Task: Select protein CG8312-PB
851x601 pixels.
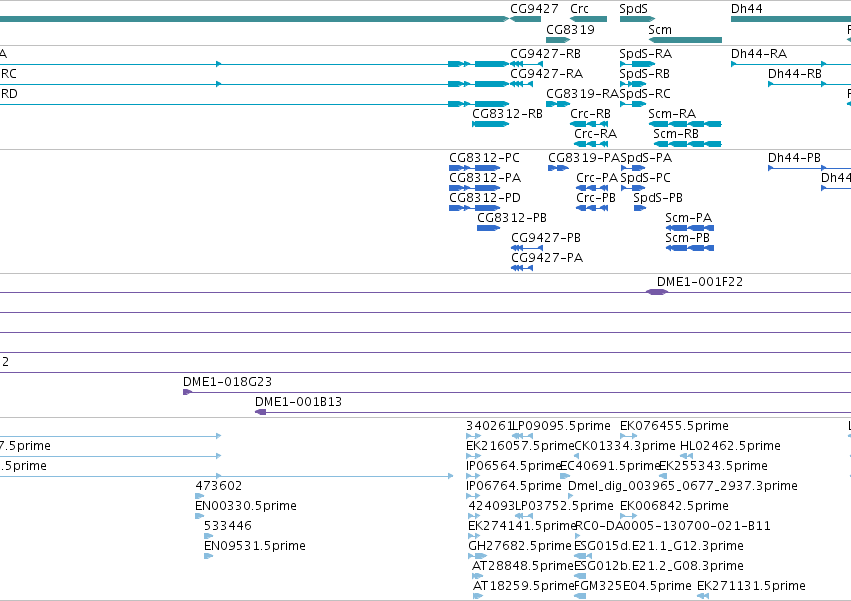Action: pos(512,218)
